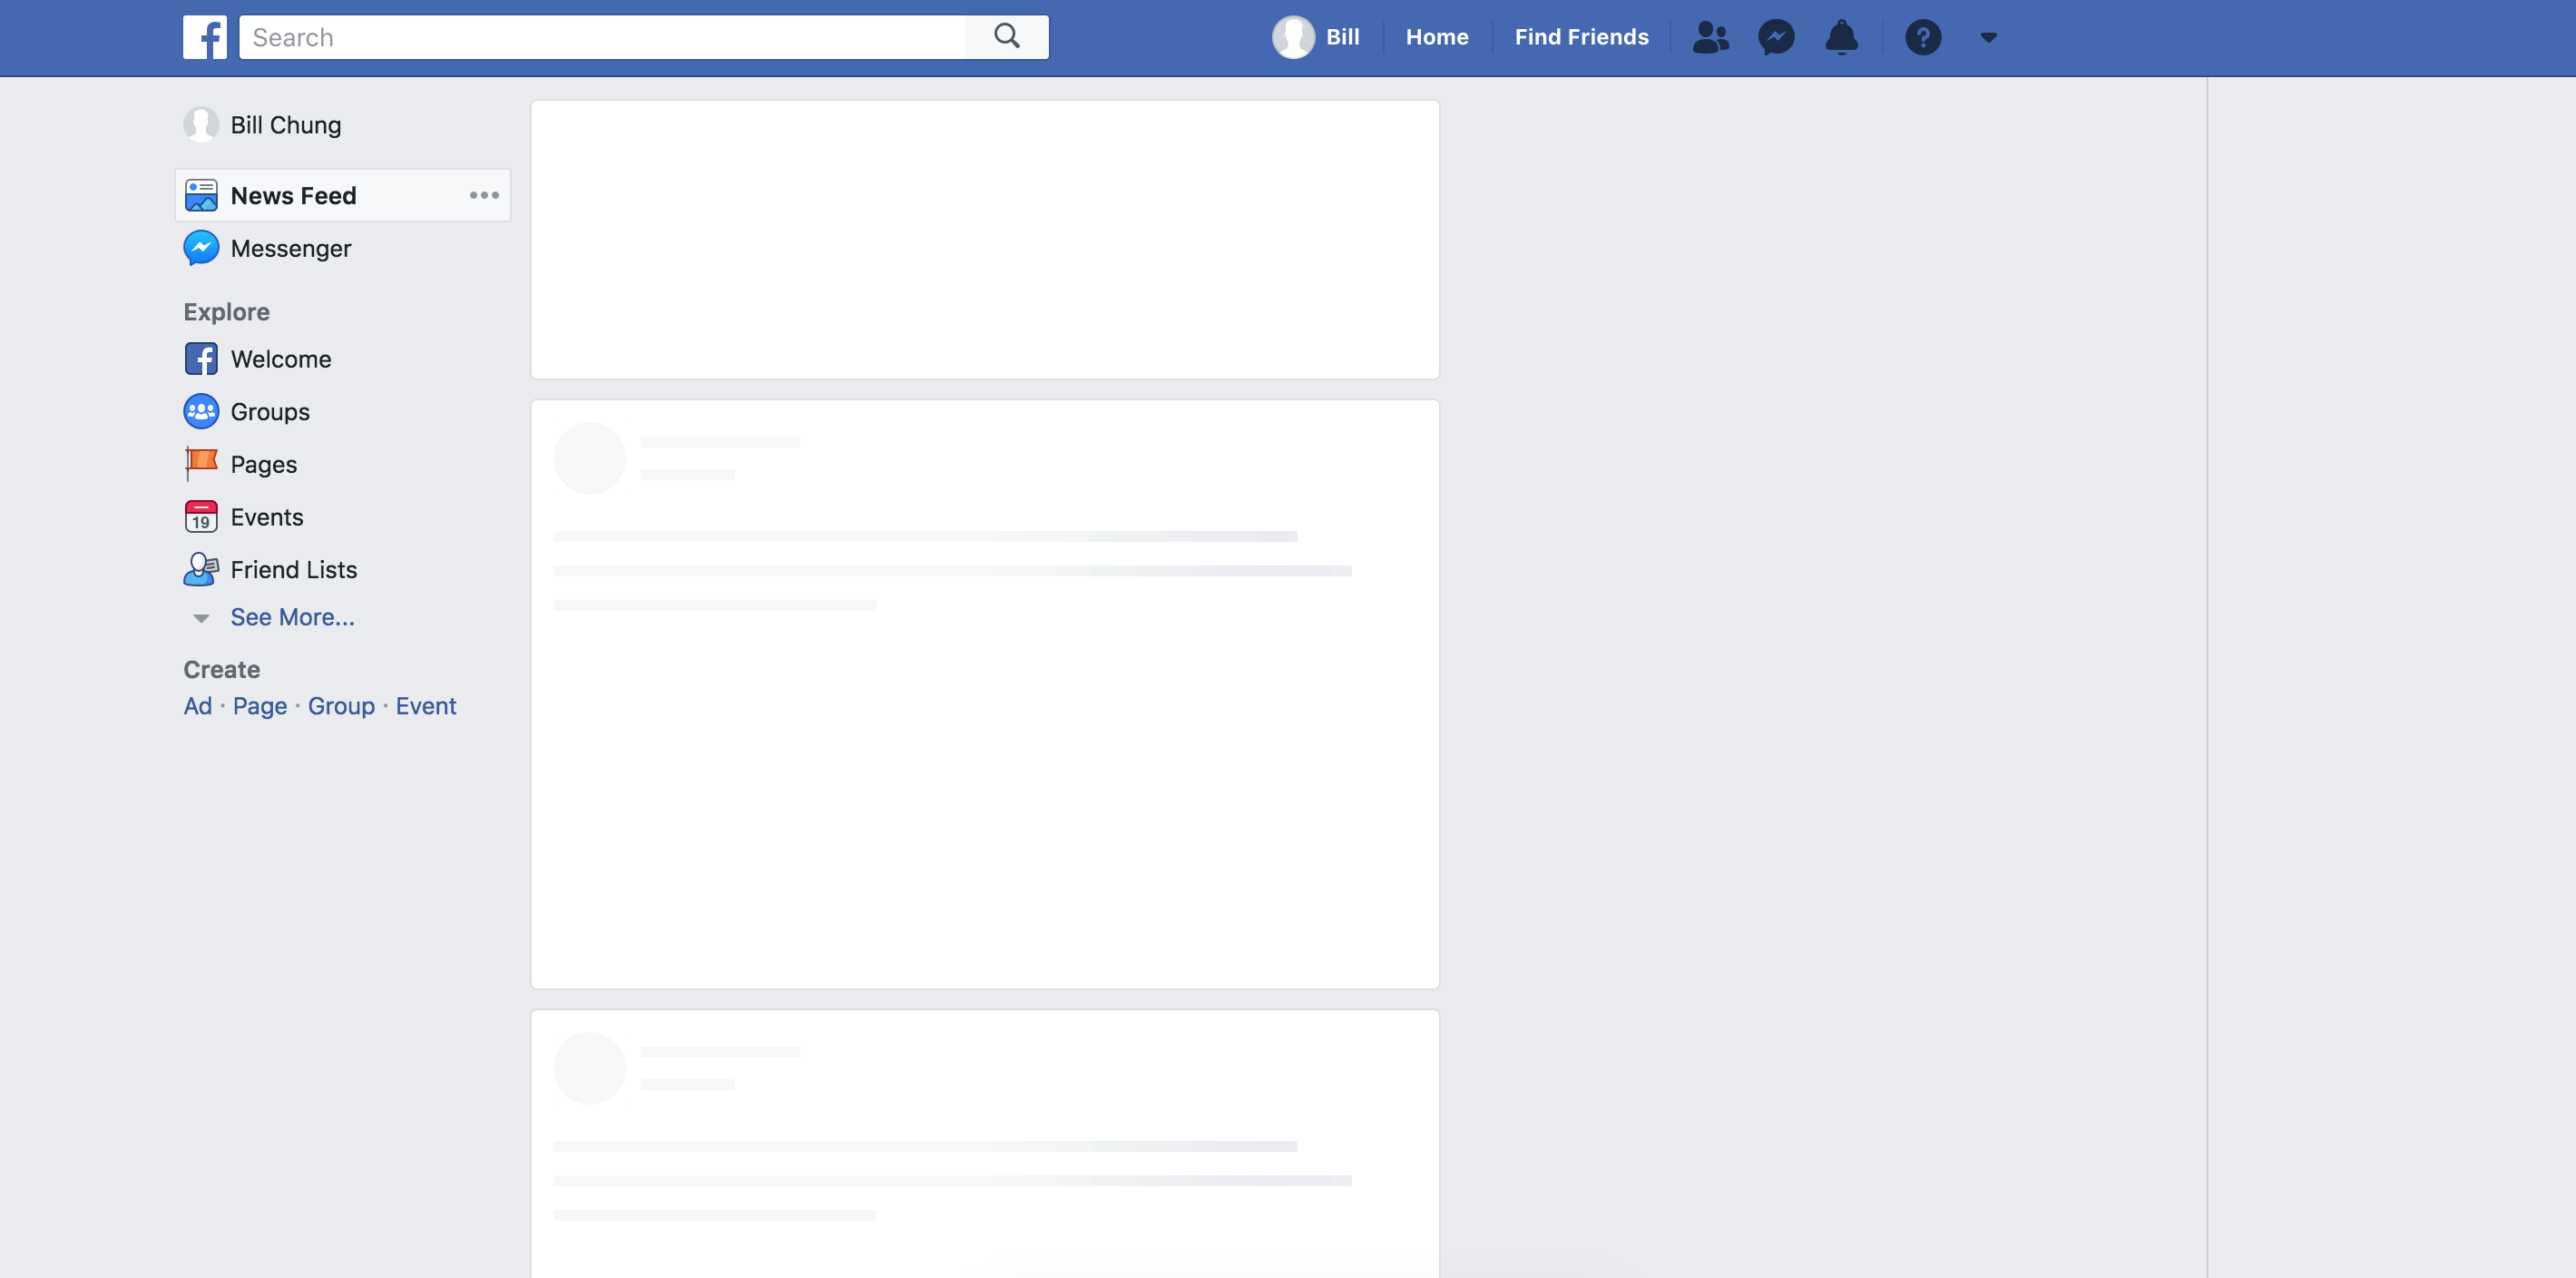Click the Help question mark icon
This screenshot has height=1278, width=2576.
coord(1922,36)
